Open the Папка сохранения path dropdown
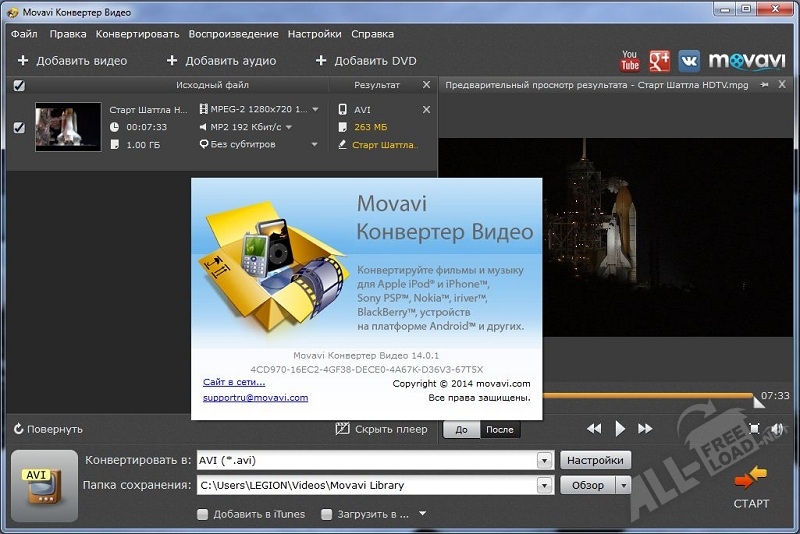 click(544, 486)
